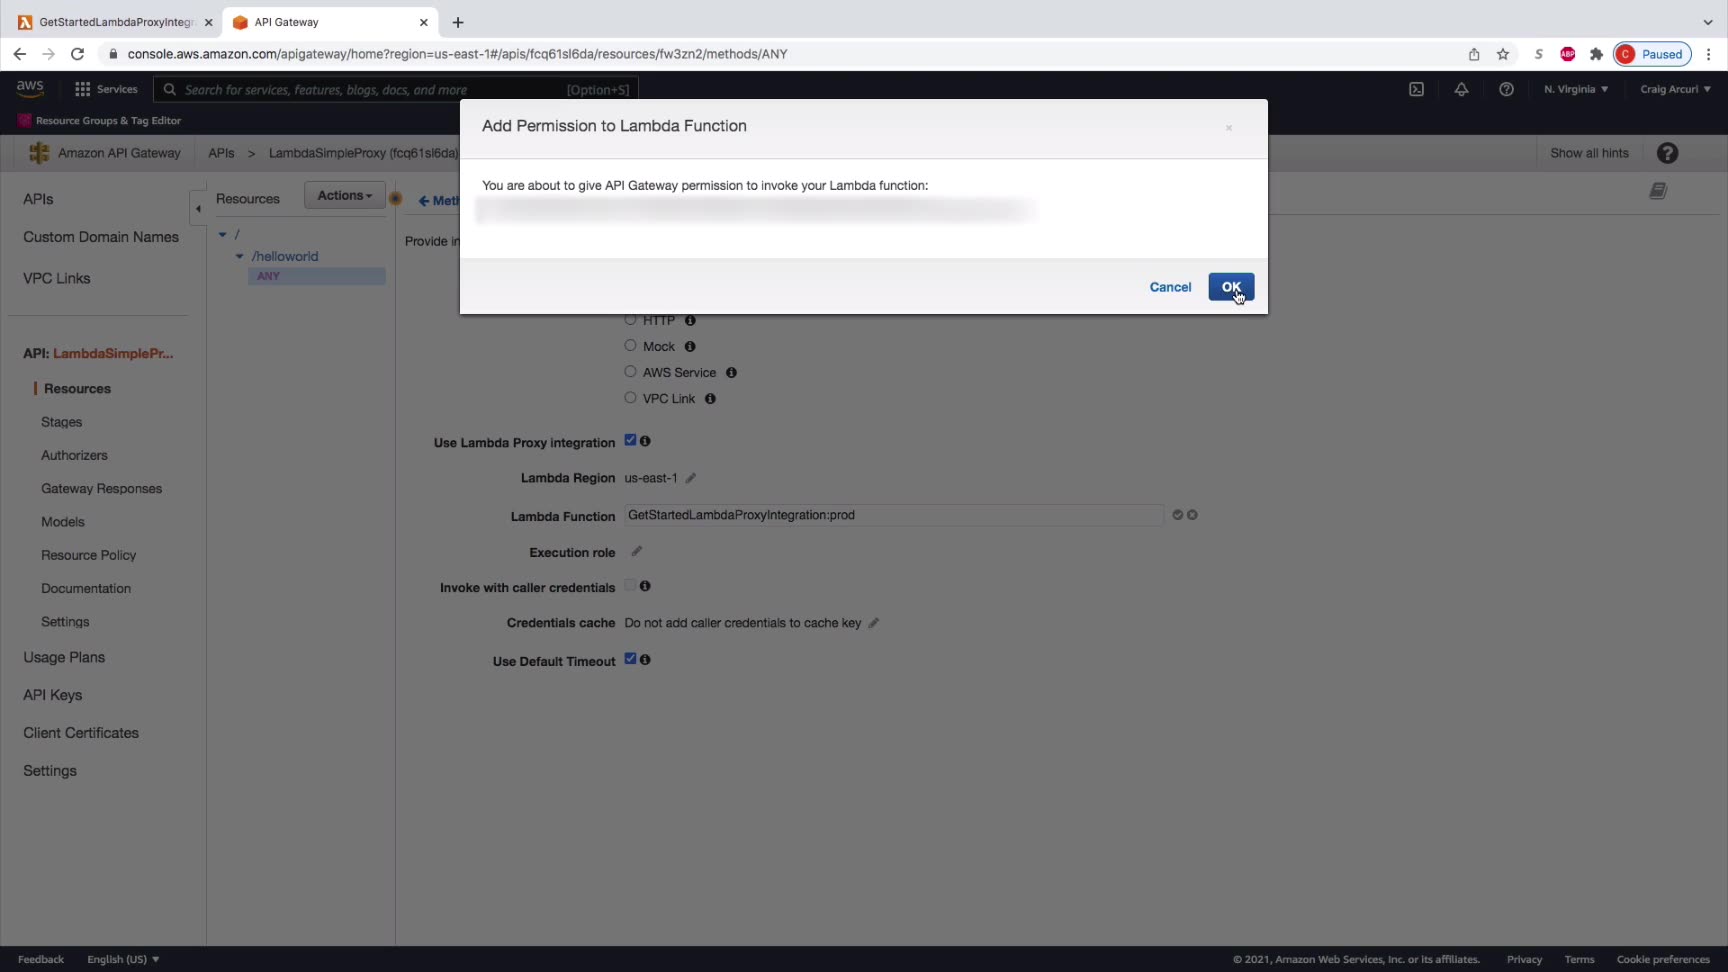Cancel the Add Permission dialog
1728x972 pixels.
[1170, 287]
